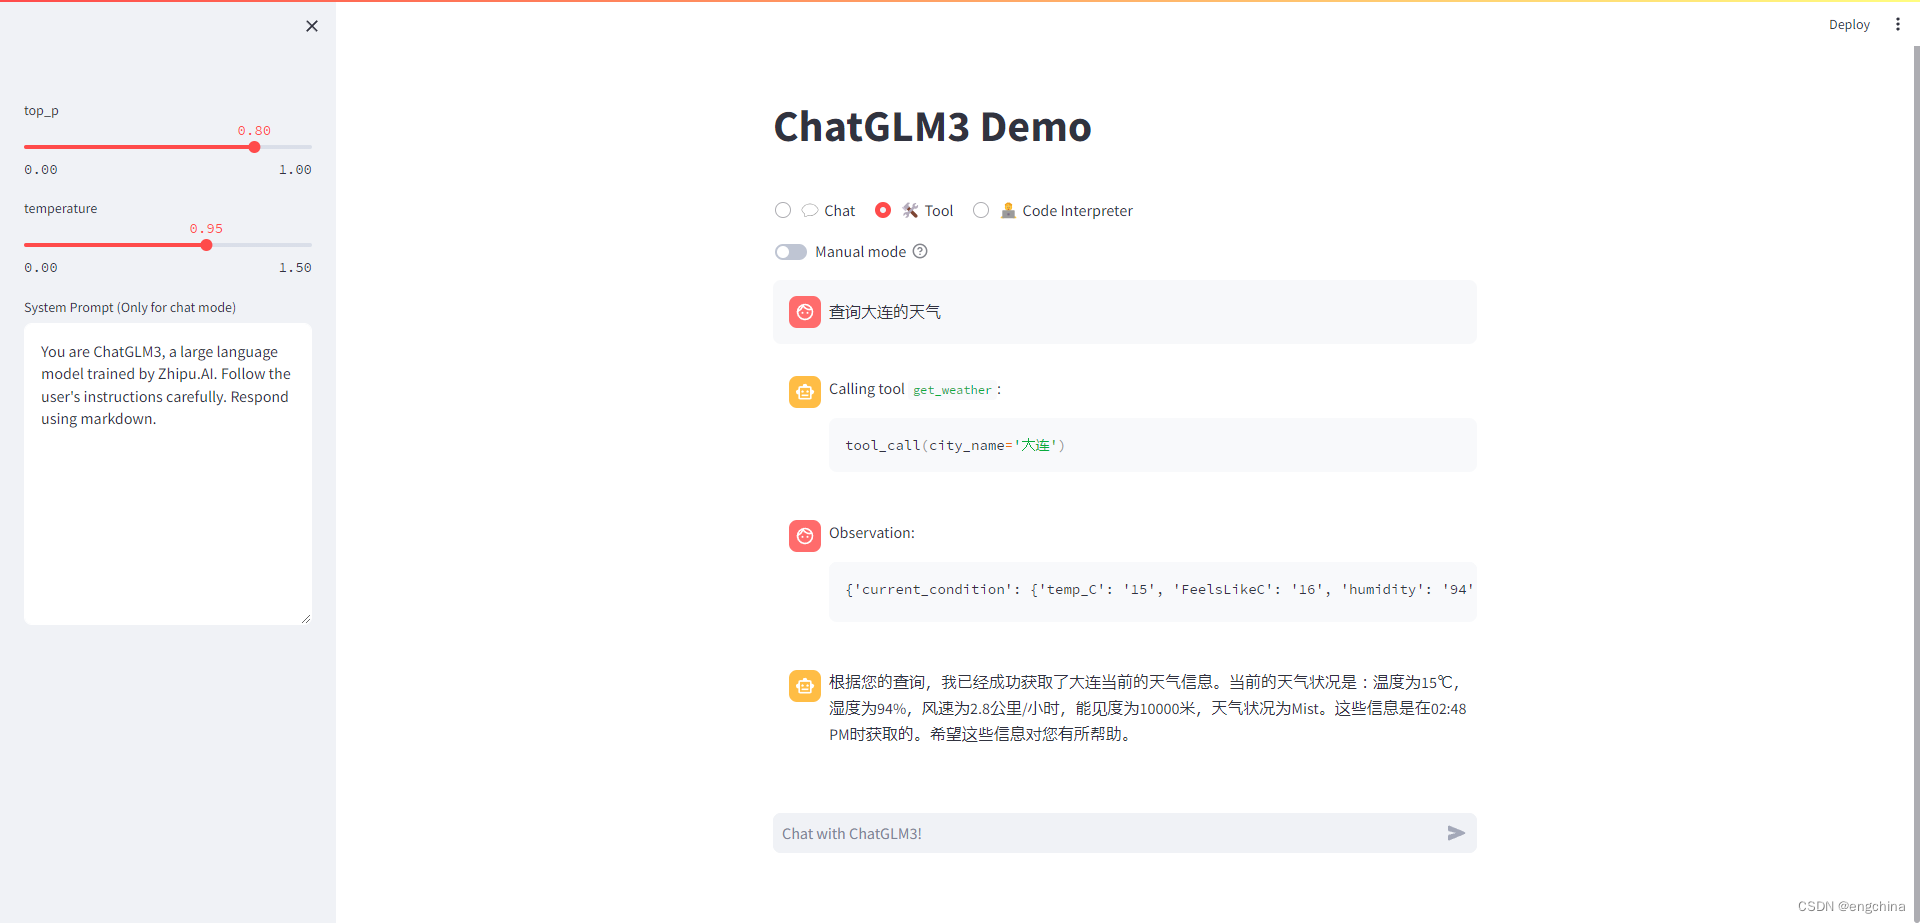Click the top_p slider handle
The image size is (1920, 923).
(x=255, y=147)
